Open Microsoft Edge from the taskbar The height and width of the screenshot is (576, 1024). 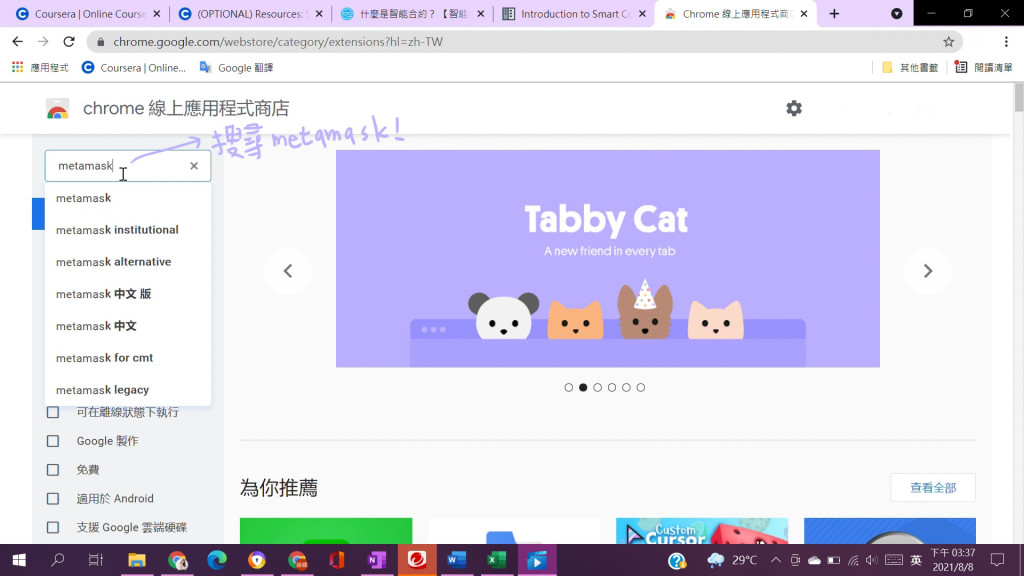coord(217,560)
